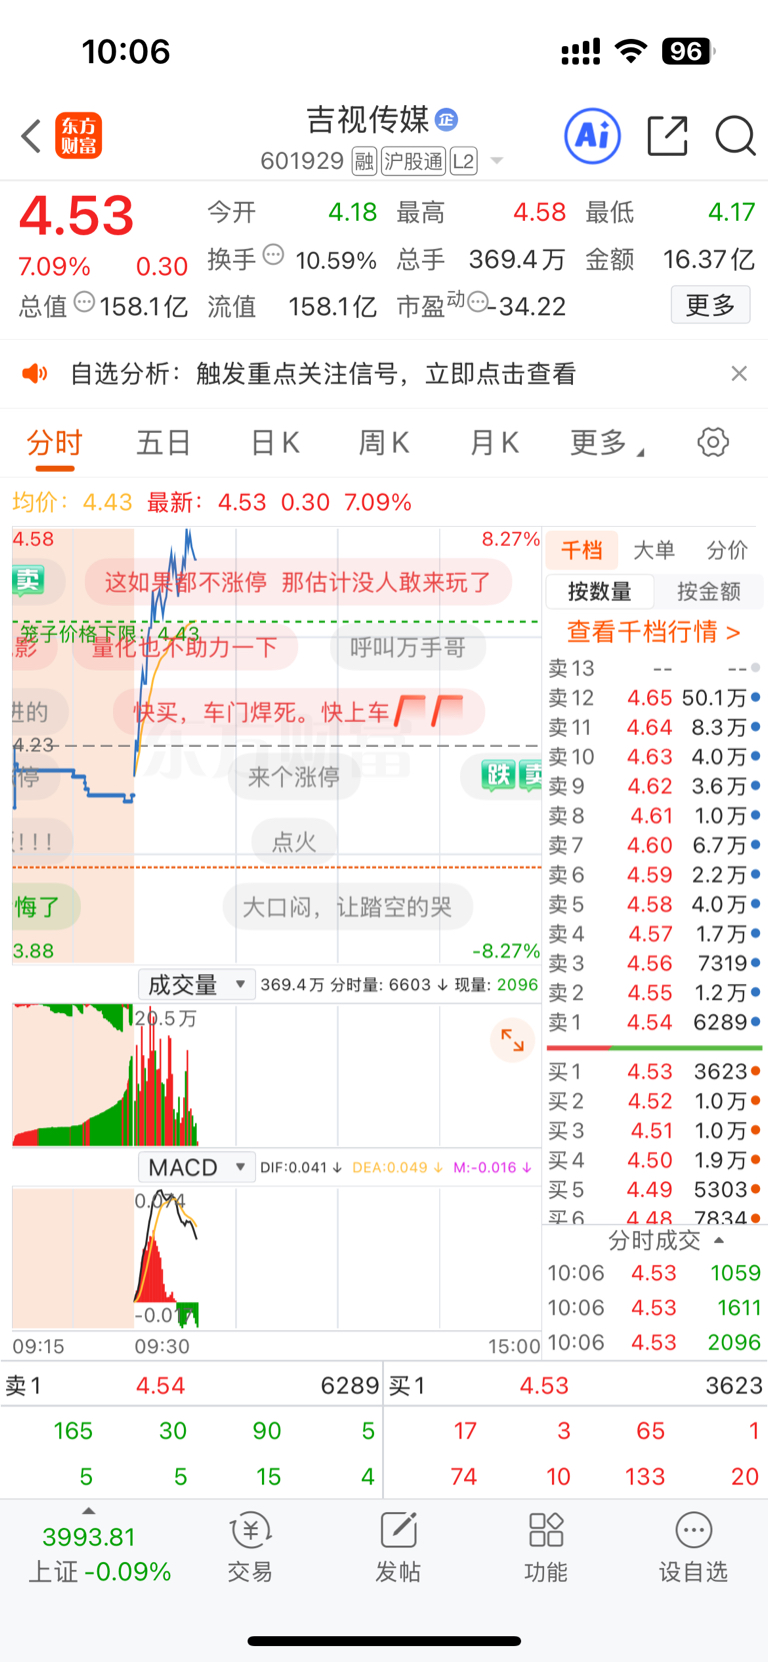Tap the bottom 卖1 4.54 summary

pos(192,1386)
